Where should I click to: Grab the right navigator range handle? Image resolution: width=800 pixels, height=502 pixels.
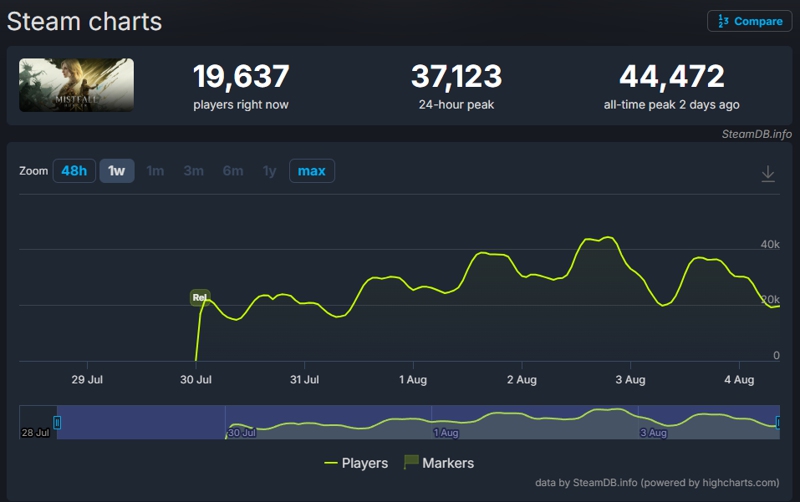coord(779,422)
